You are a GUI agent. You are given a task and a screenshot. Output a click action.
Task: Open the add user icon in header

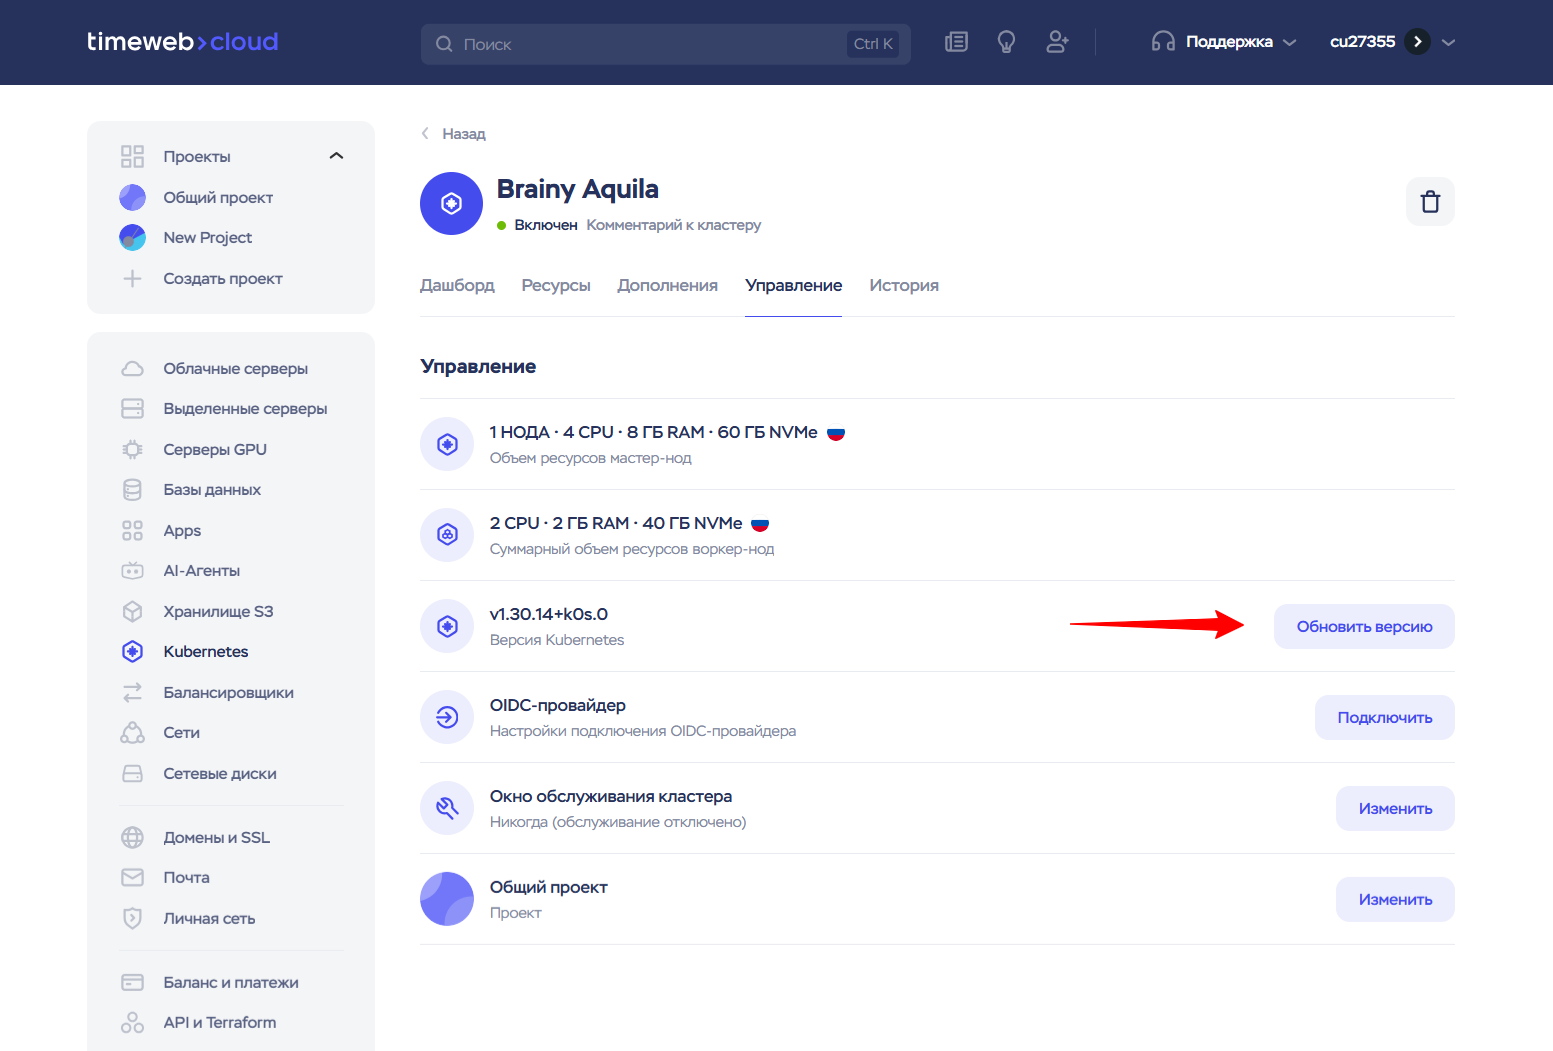[x=1057, y=42]
